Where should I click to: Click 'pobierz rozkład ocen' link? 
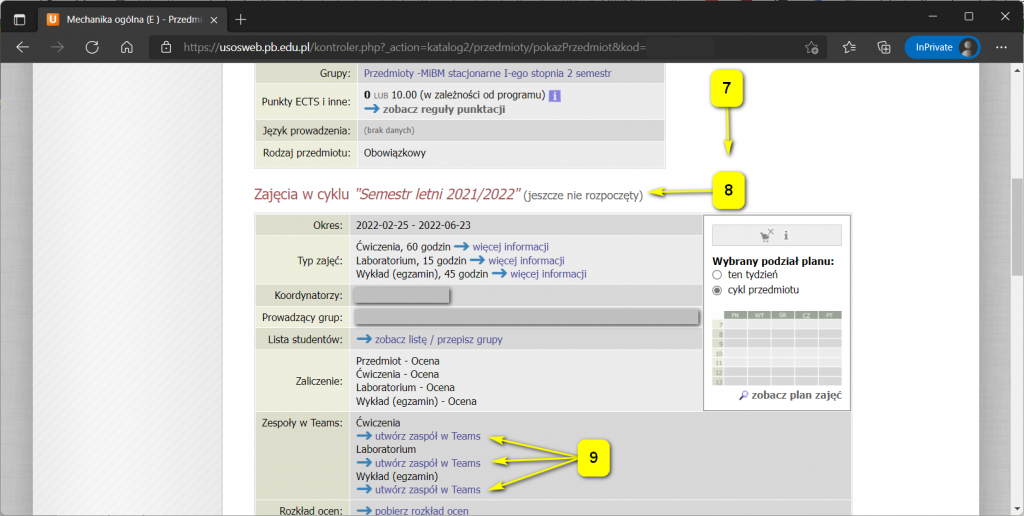(x=422, y=511)
